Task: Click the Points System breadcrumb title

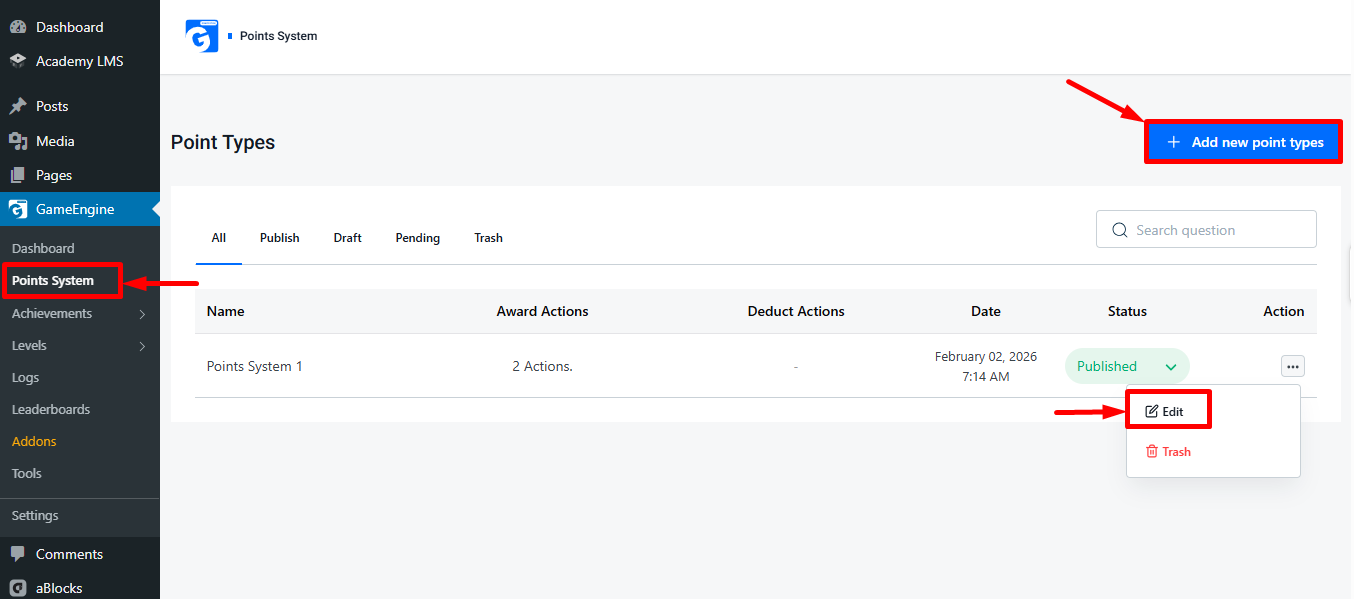Action: tap(279, 36)
